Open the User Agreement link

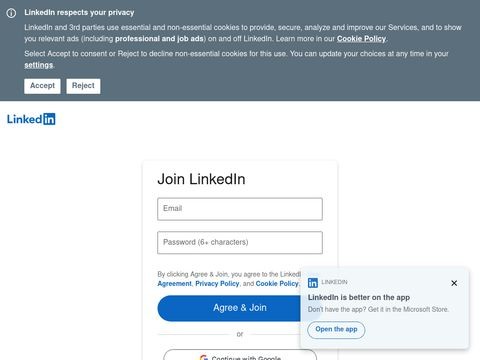point(174,284)
